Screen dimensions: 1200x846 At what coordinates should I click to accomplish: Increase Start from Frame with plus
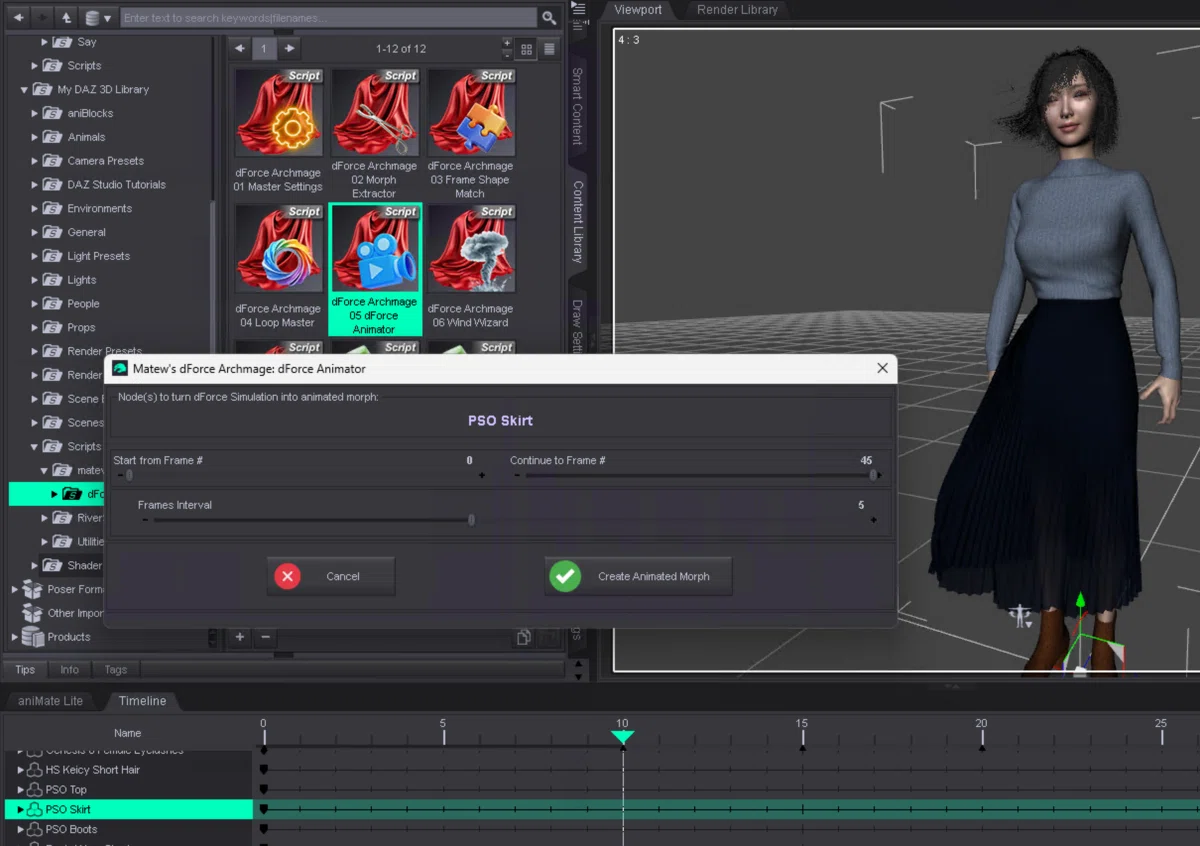[482, 476]
